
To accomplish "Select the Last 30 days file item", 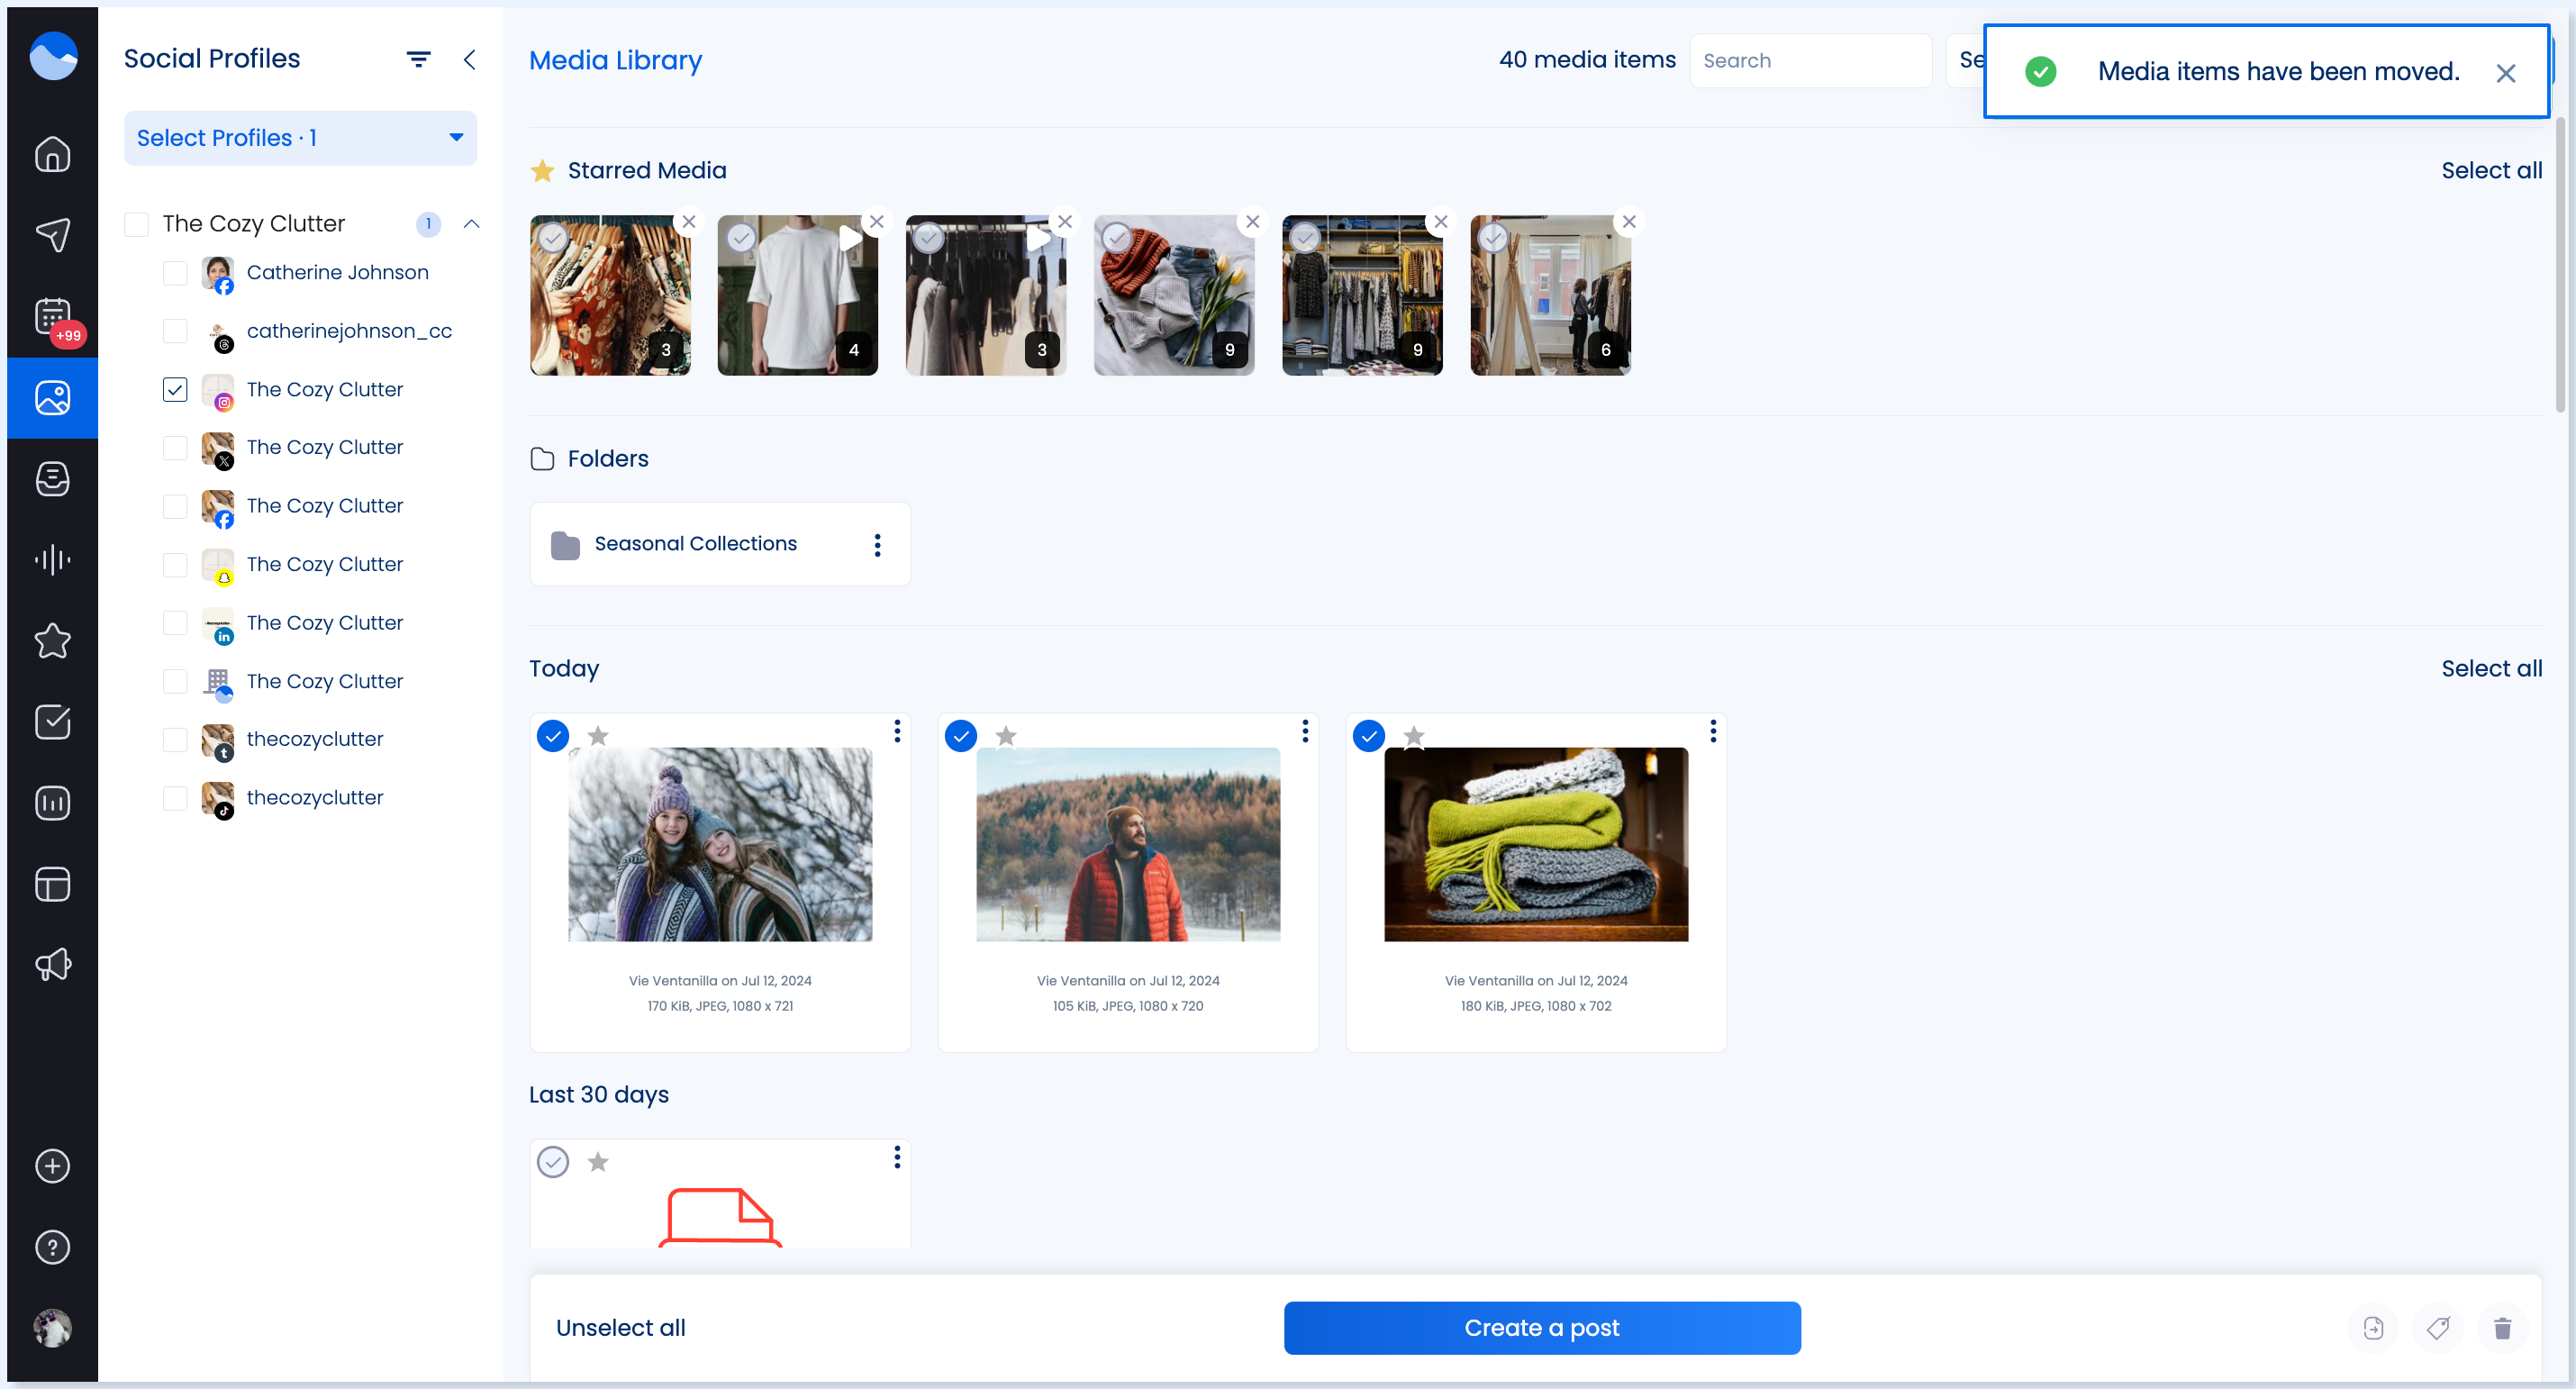I will [553, 1162].
